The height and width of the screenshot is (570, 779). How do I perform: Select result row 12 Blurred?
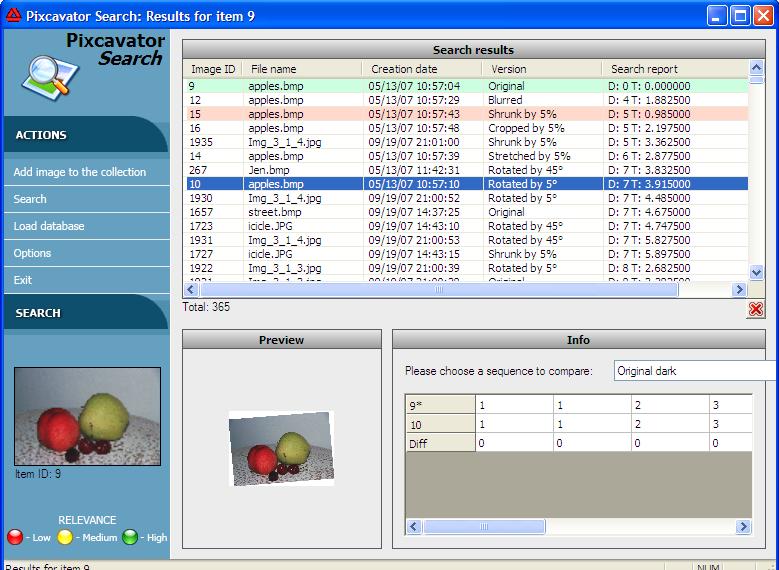(x=467, y=100)
